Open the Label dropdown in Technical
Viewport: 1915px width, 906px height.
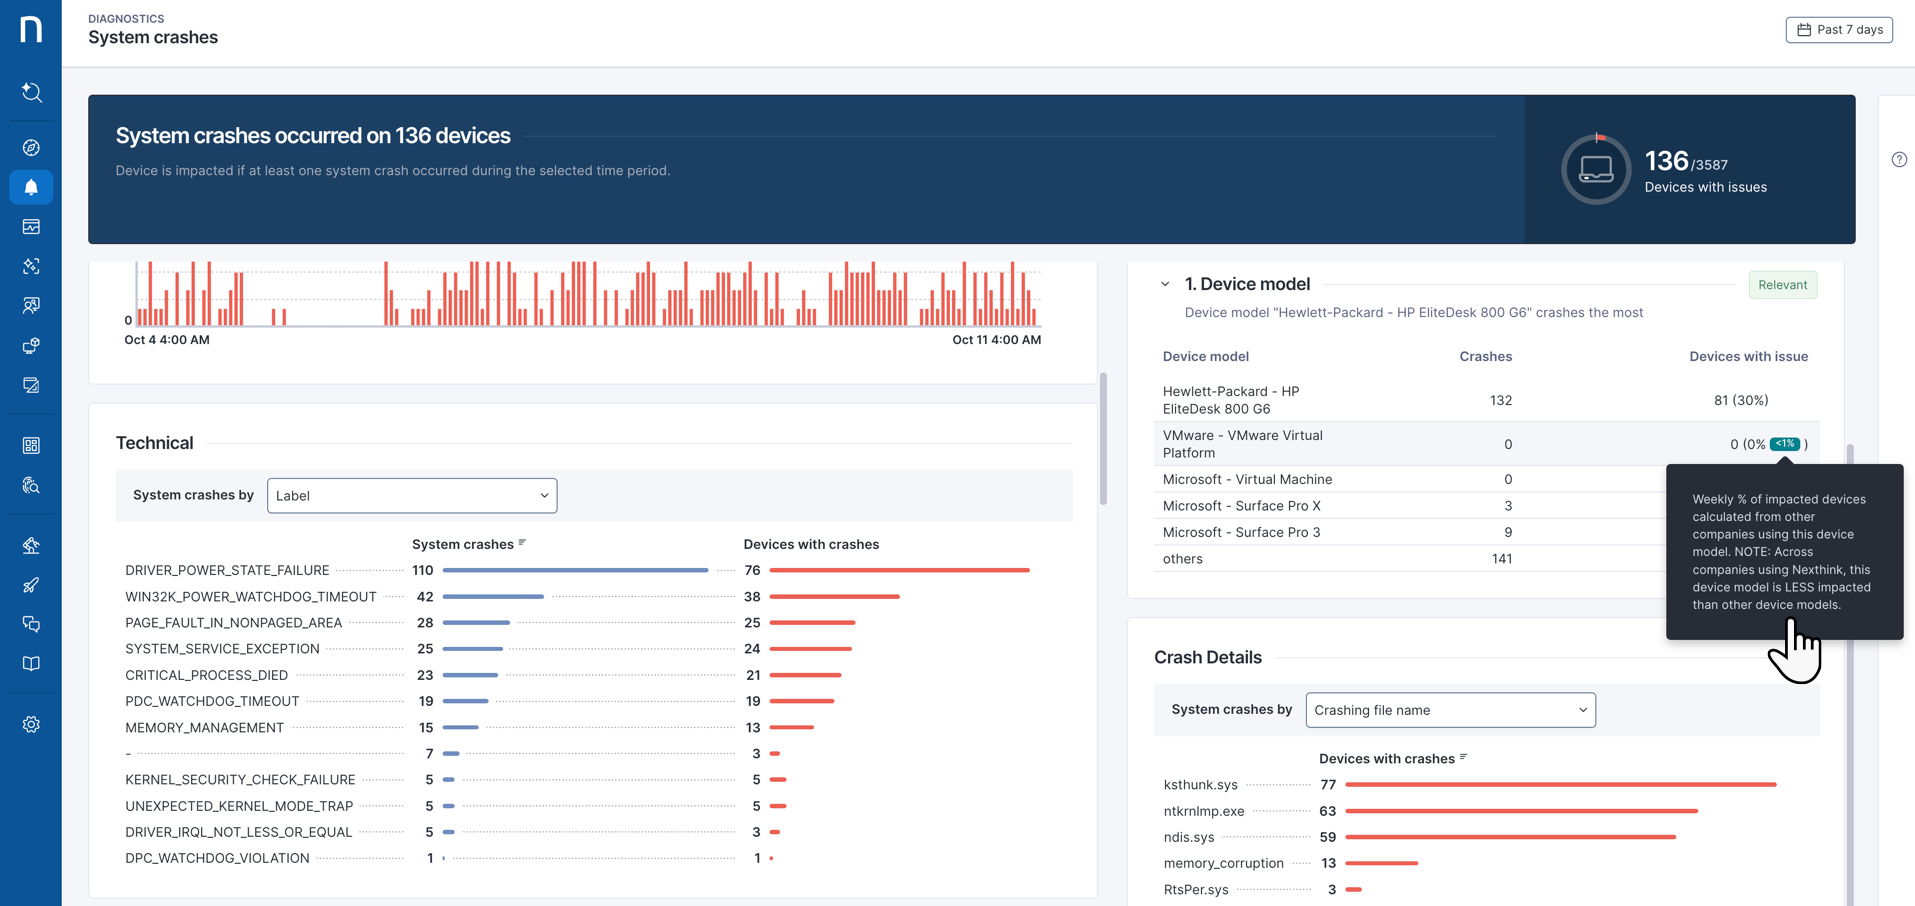(x=411, y=496)
